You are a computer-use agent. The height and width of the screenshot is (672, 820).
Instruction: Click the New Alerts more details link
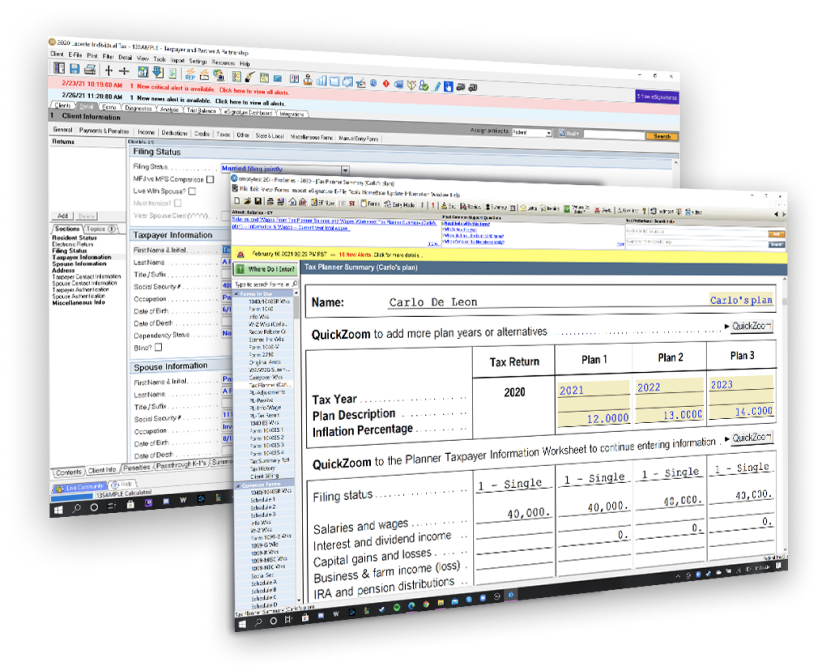point(396,255)
